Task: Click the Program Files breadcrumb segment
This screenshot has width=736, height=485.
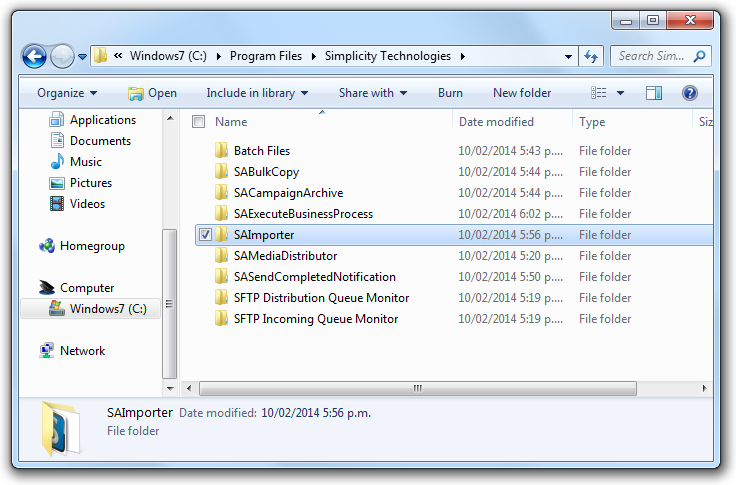Action: [266, 56]
